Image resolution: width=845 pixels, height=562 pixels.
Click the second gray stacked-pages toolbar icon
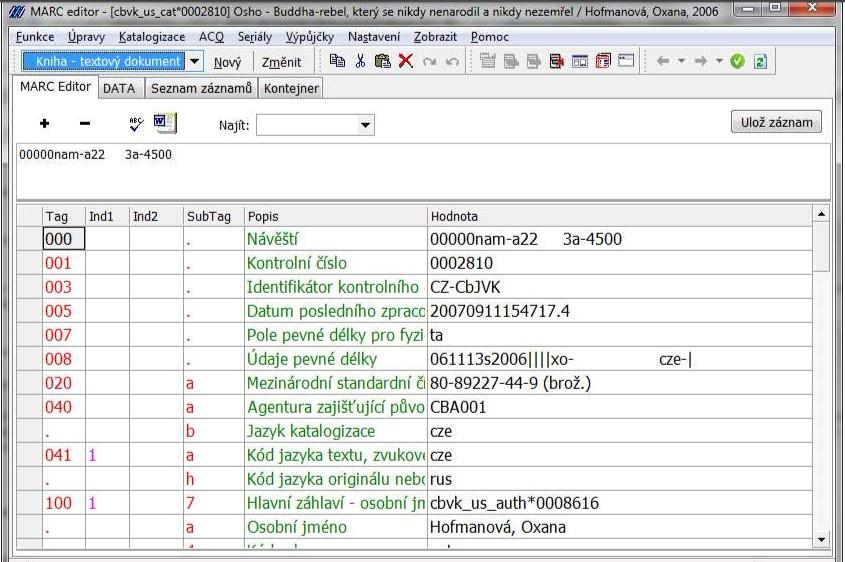pos(511,61)
